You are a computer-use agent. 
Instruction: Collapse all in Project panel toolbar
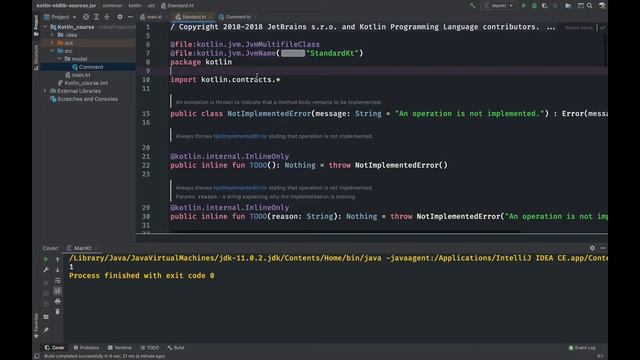pyautogui.click(x=107, y=17)
